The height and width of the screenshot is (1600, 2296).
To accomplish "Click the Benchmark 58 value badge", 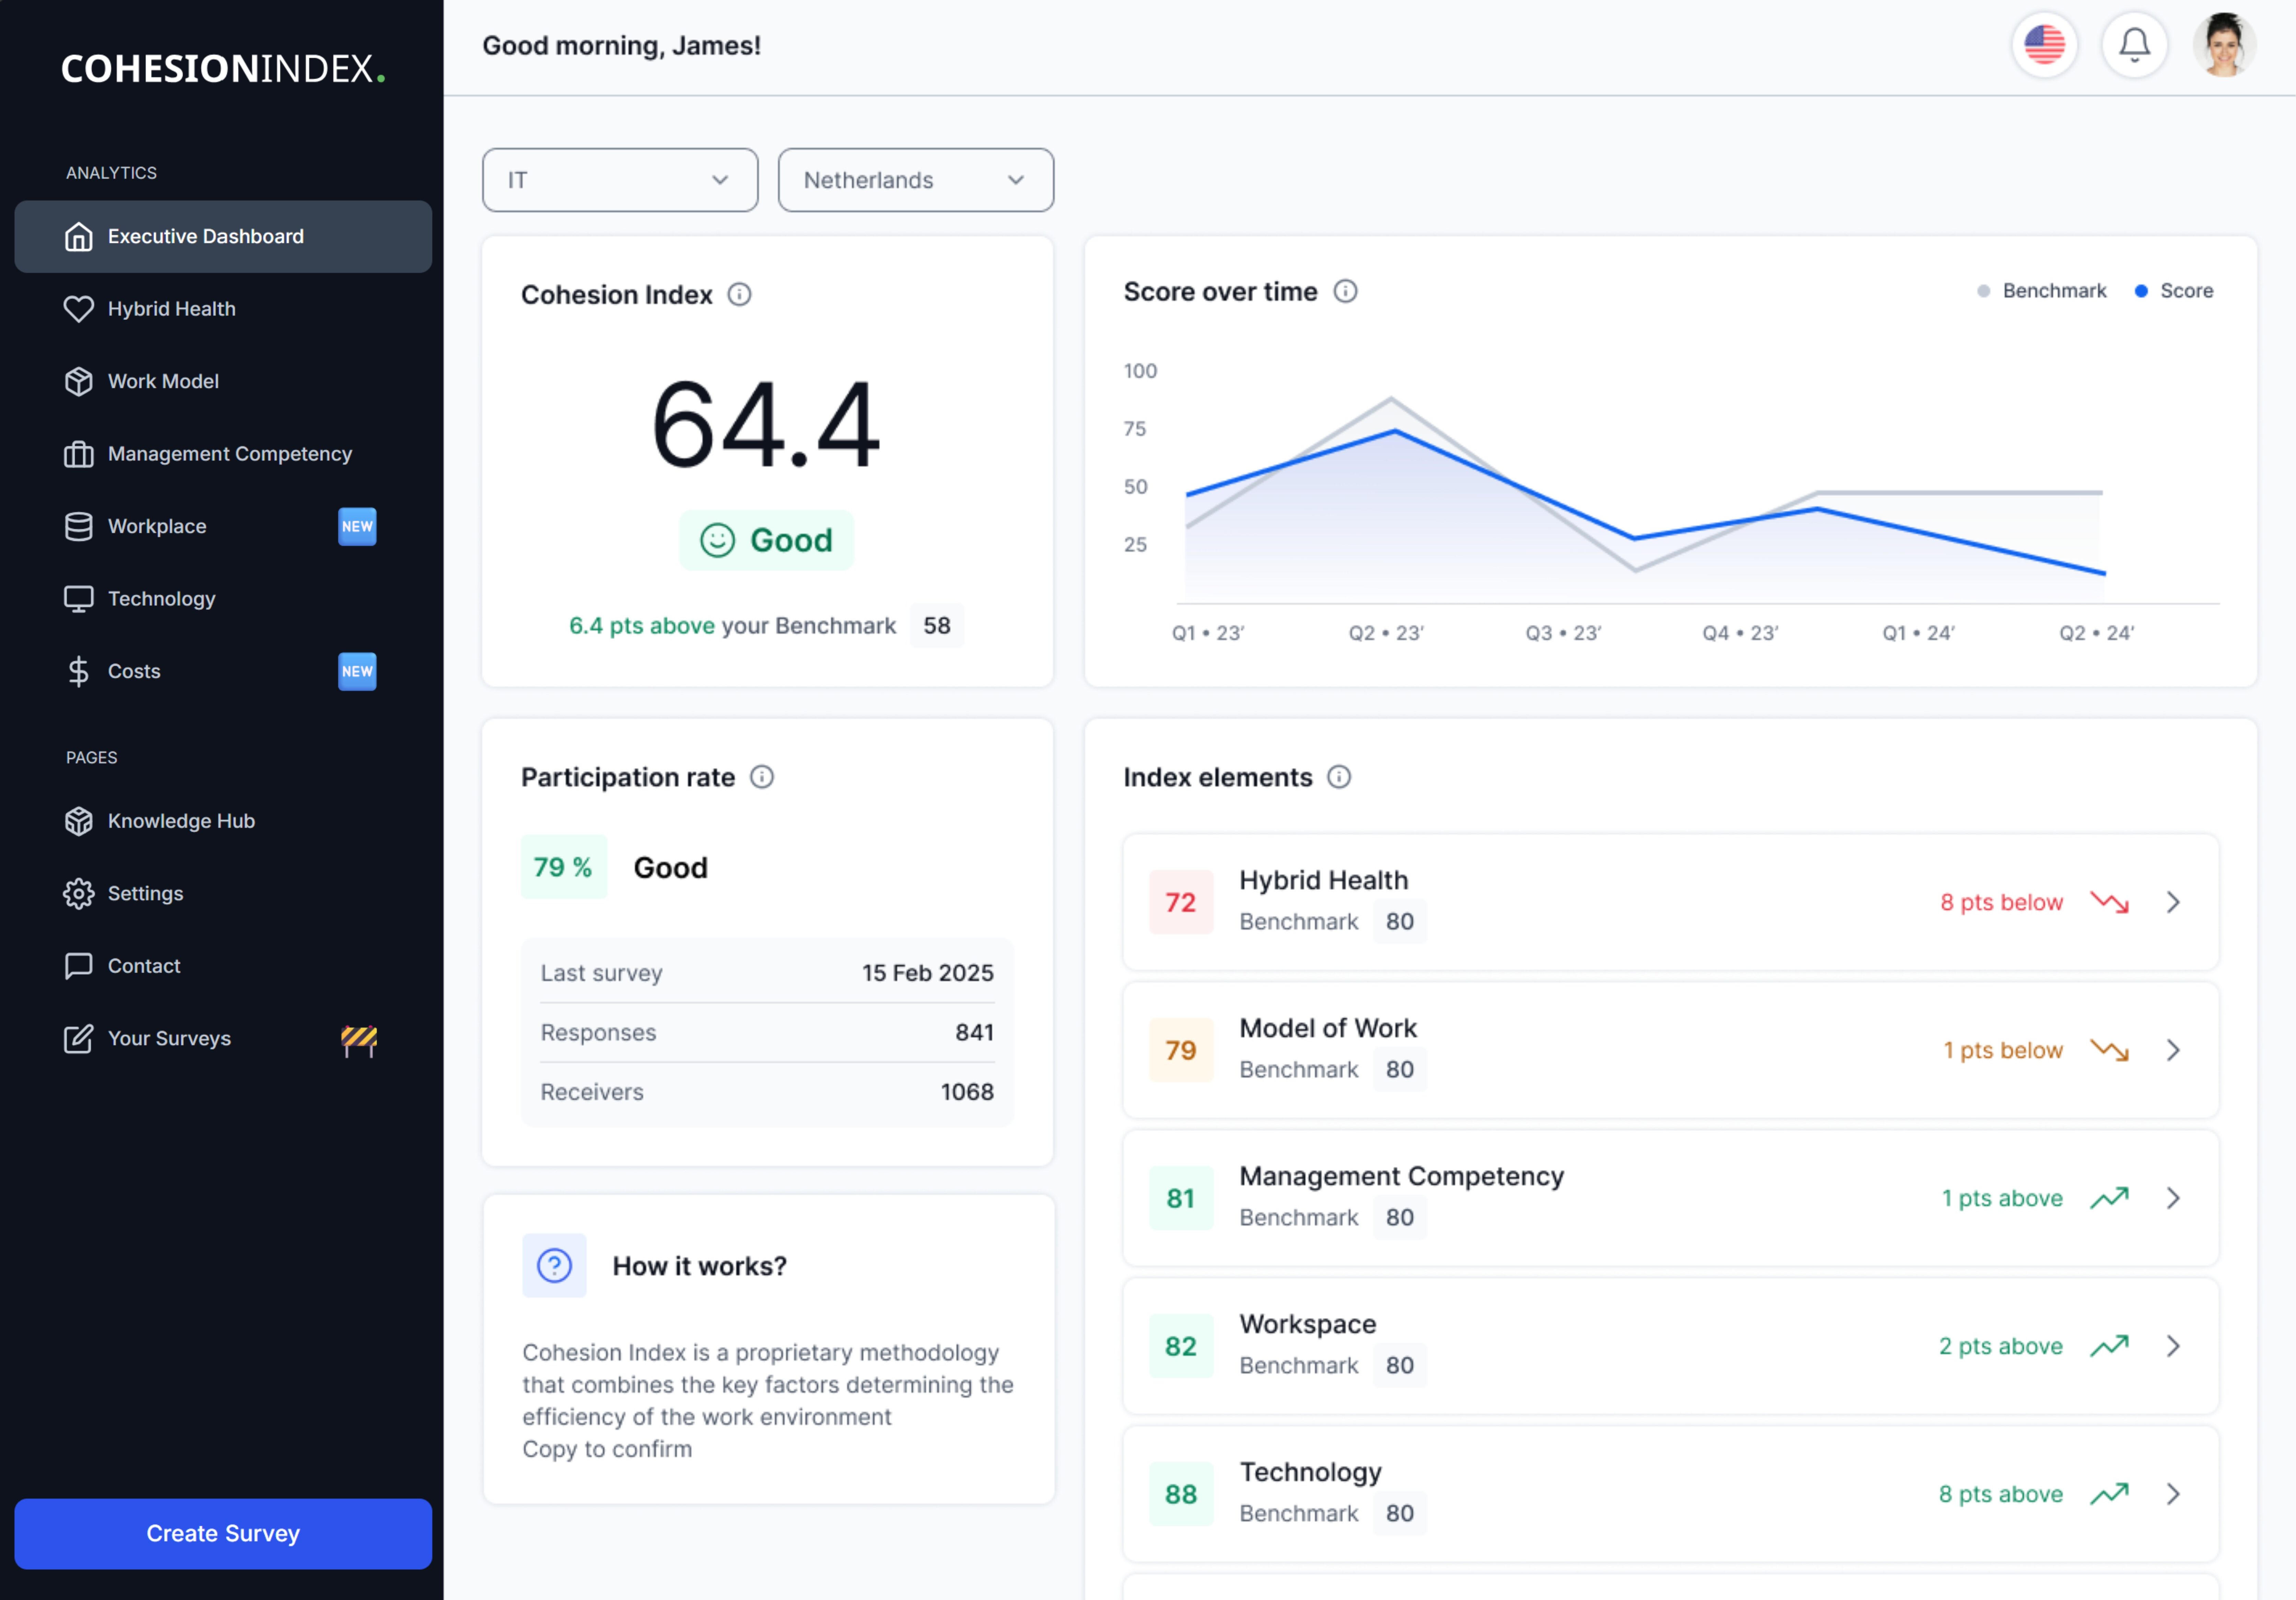I will click(x=937, y=626).
